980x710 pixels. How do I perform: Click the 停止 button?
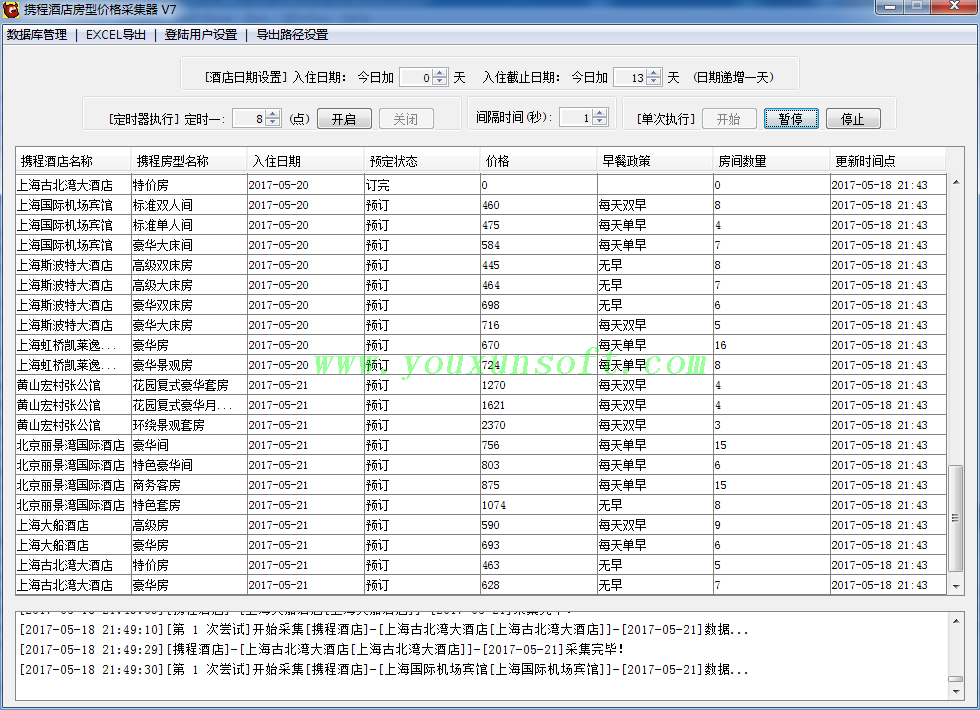click(853, 119)
